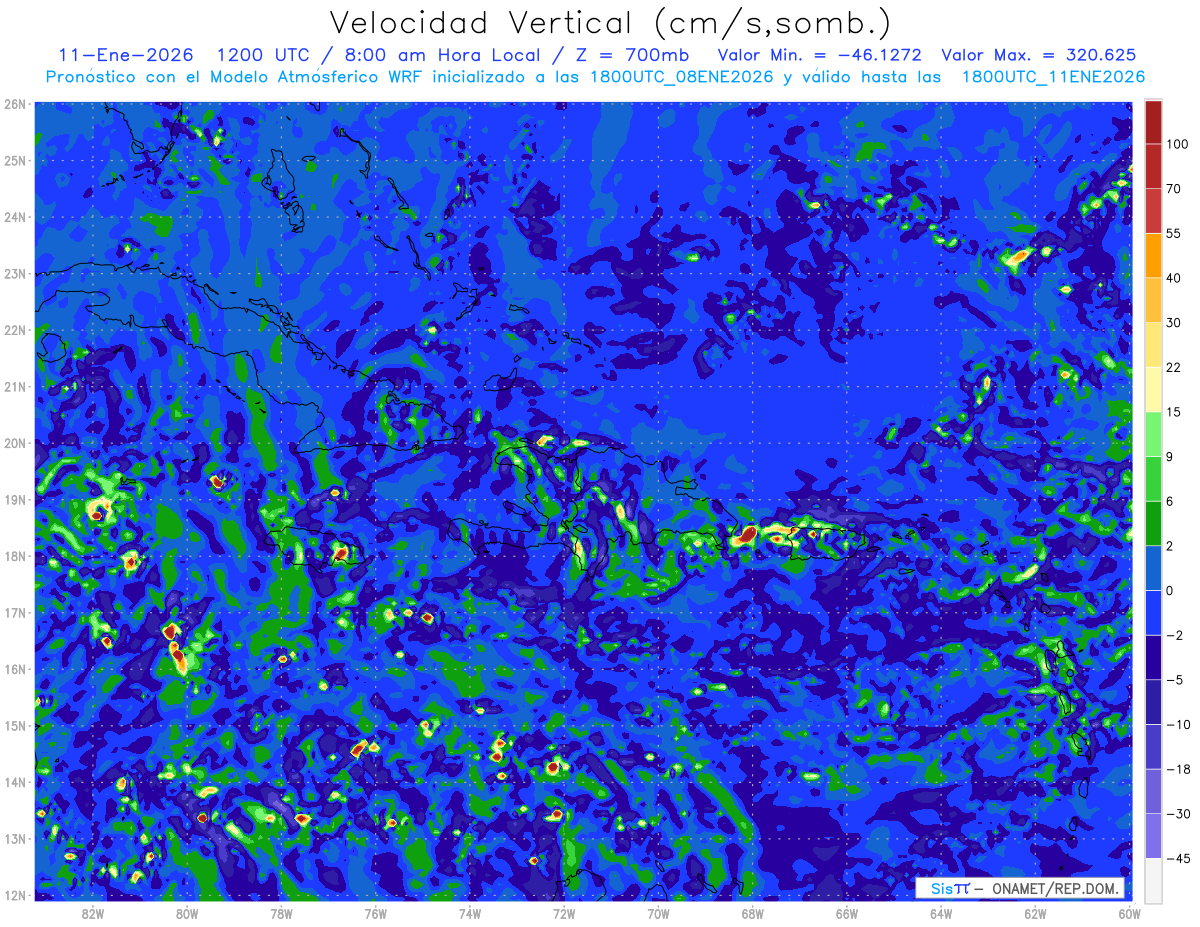Image resolution: width=1200 pixels, height=927 pixels.
Task: Click the white band below -45
Action: pyautogui.click(x=1153, y=880)
